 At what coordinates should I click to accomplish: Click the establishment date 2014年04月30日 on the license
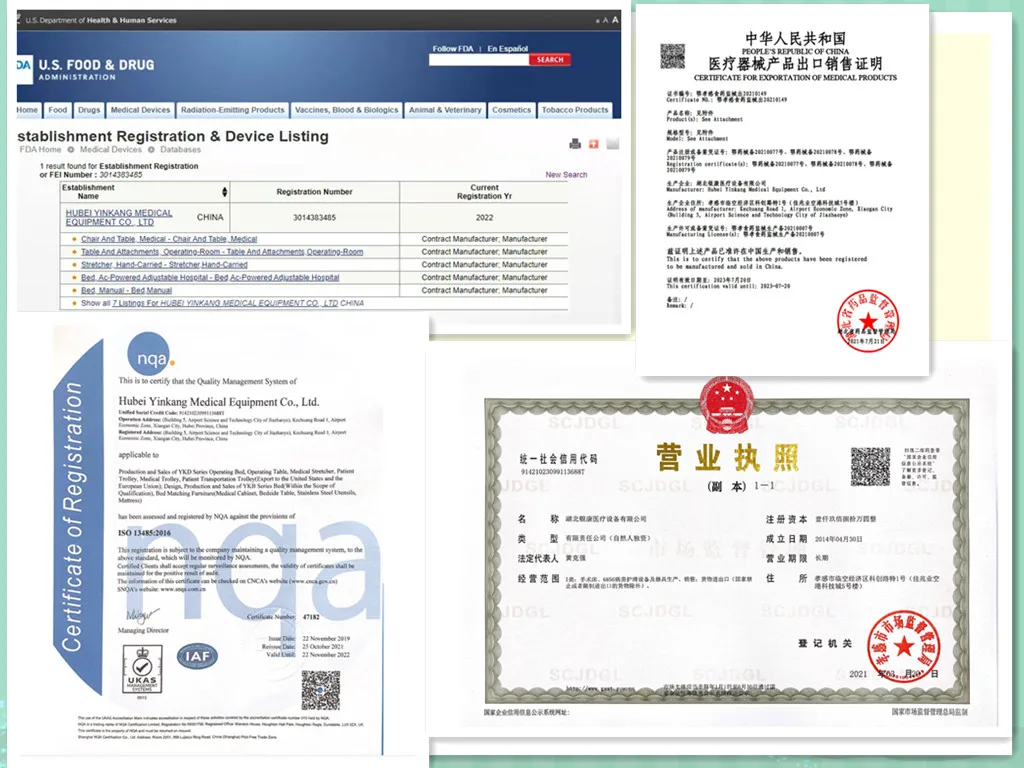(838, 539)
